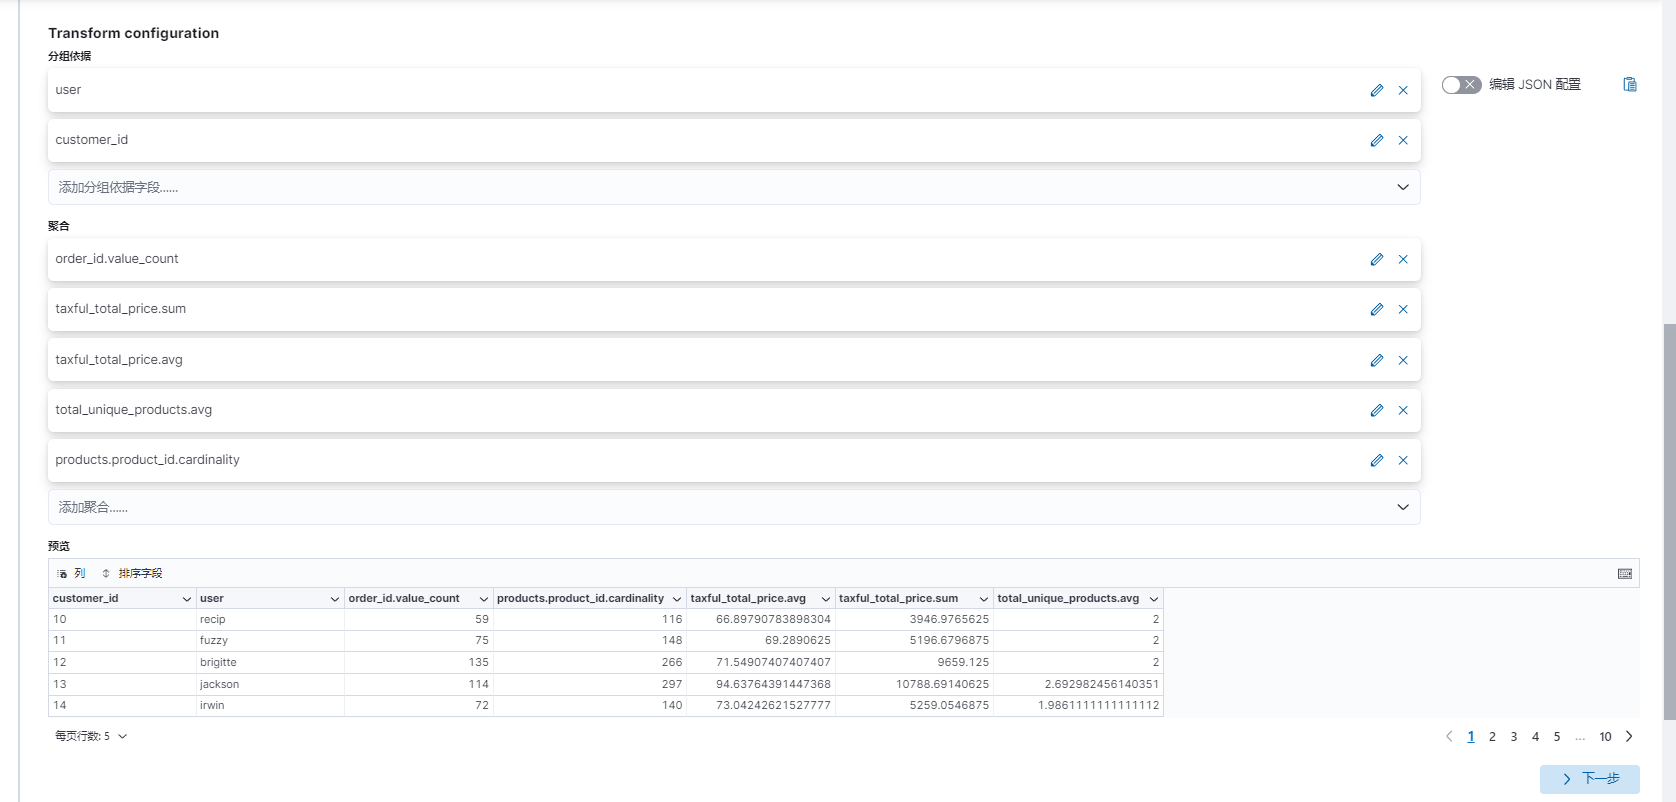The height and width of the screenshot is (802, 1676).
Task: Open order_id.value_count column header menu
Action: coord(484,599)
